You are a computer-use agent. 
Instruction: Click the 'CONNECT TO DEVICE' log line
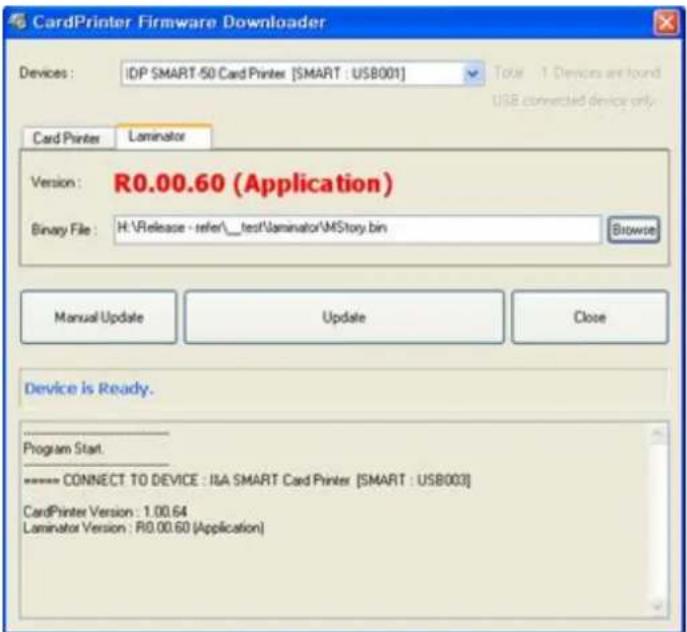247,480
